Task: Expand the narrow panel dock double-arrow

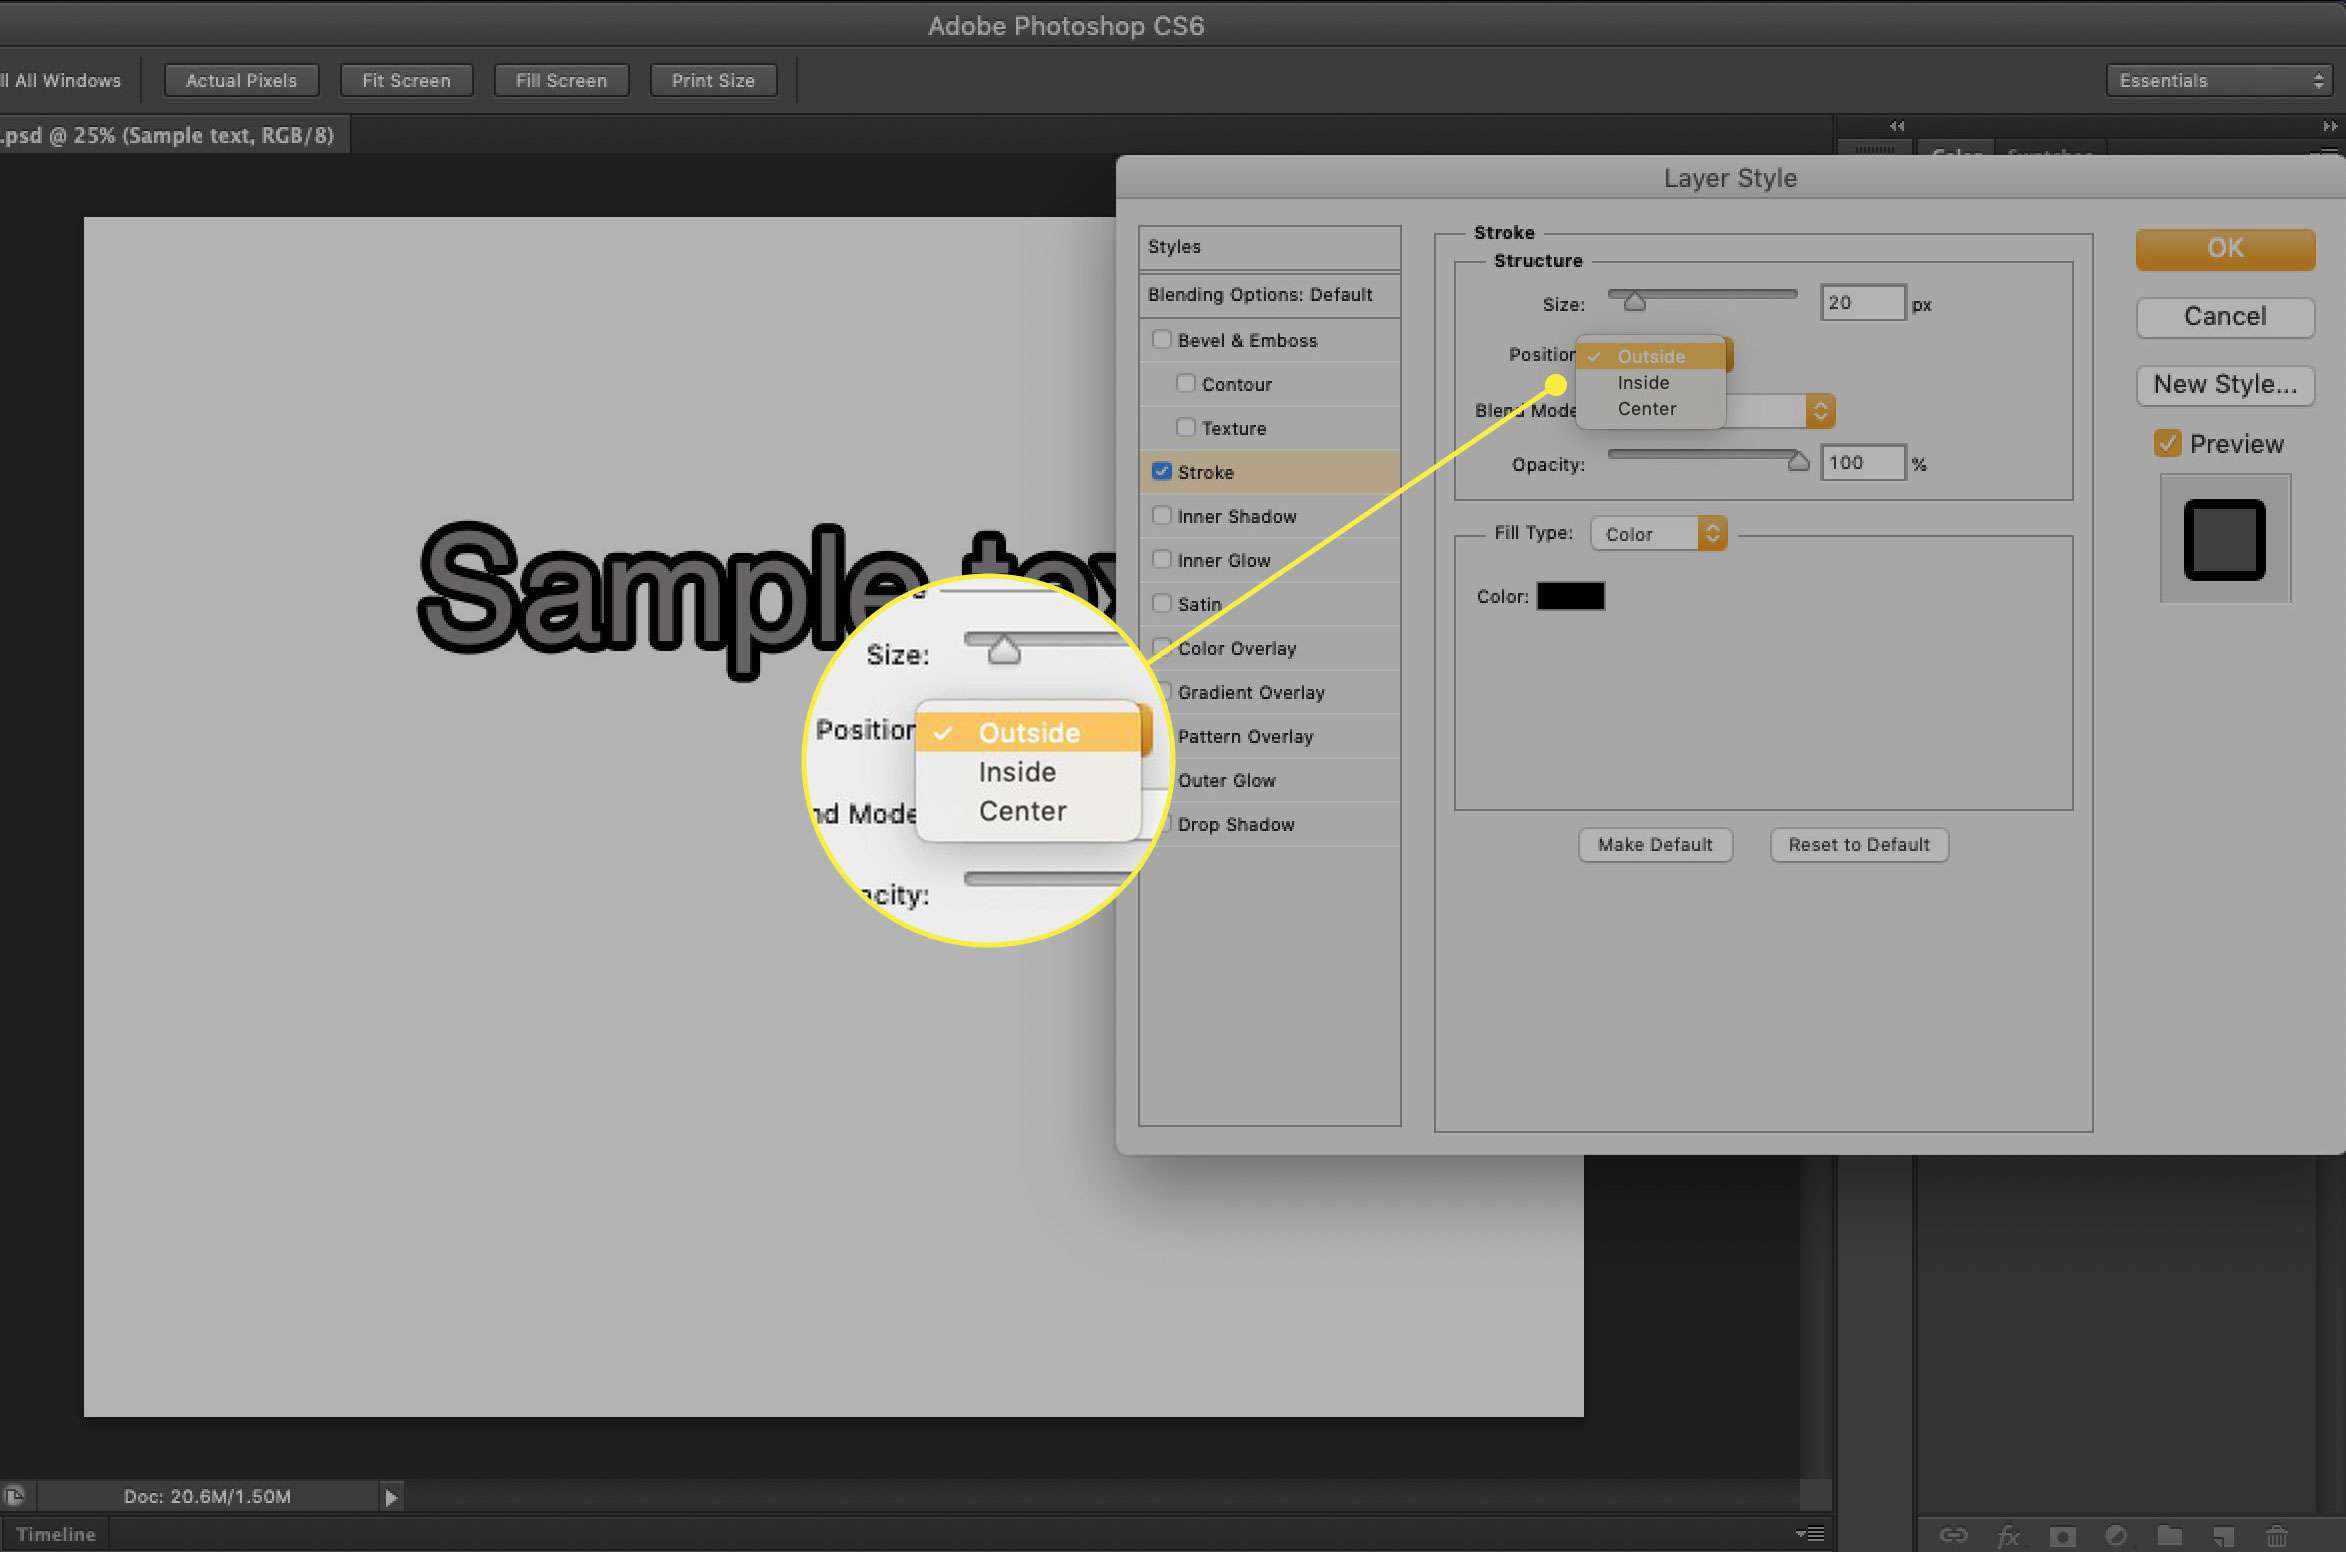Action: [1897, 126]
